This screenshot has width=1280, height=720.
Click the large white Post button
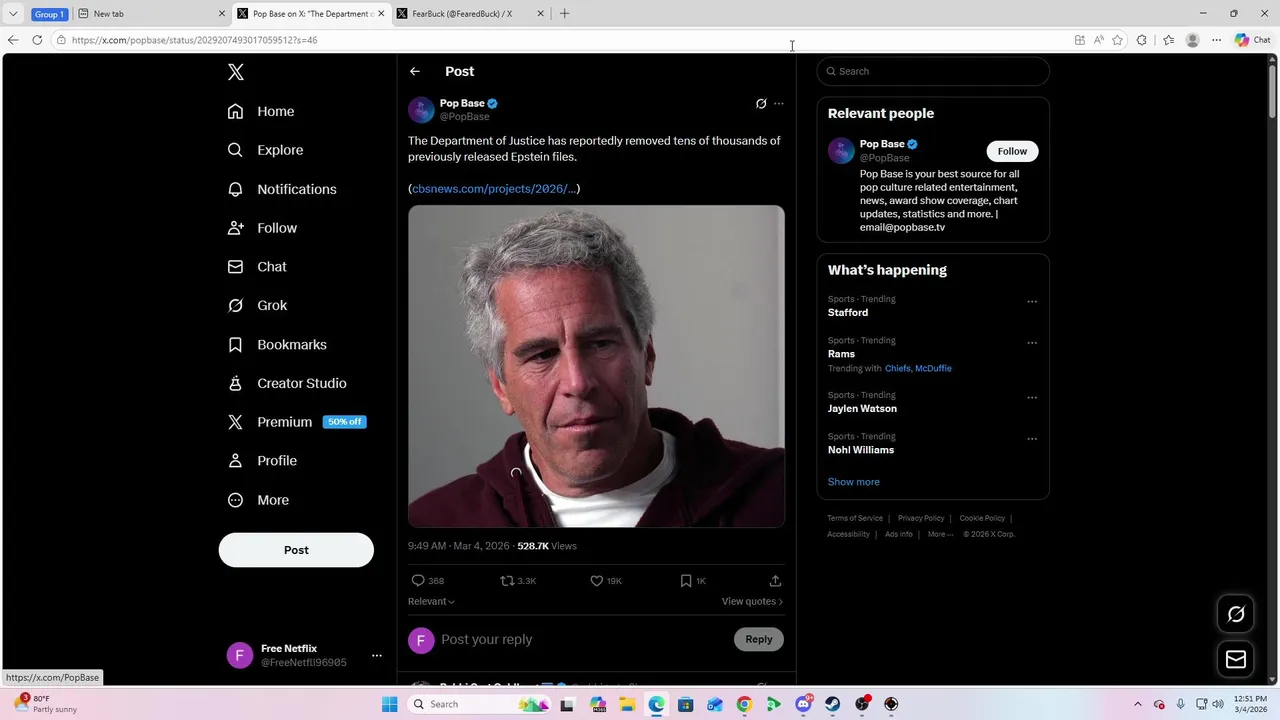(x=296, y=550)
